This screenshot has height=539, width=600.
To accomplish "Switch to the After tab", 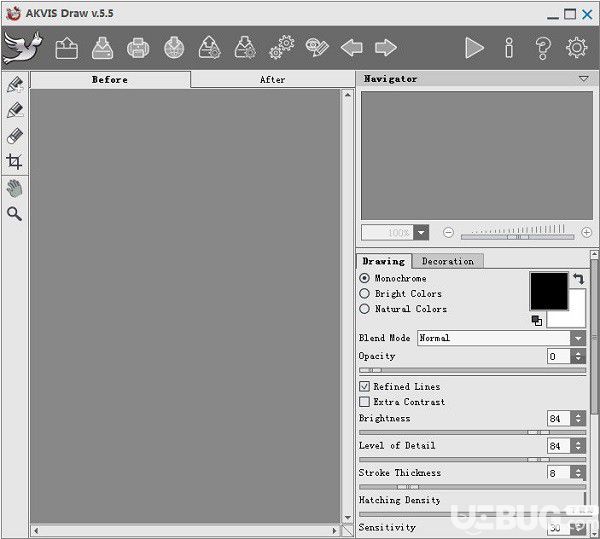I will pyautogui.click(x=272, y=80).
